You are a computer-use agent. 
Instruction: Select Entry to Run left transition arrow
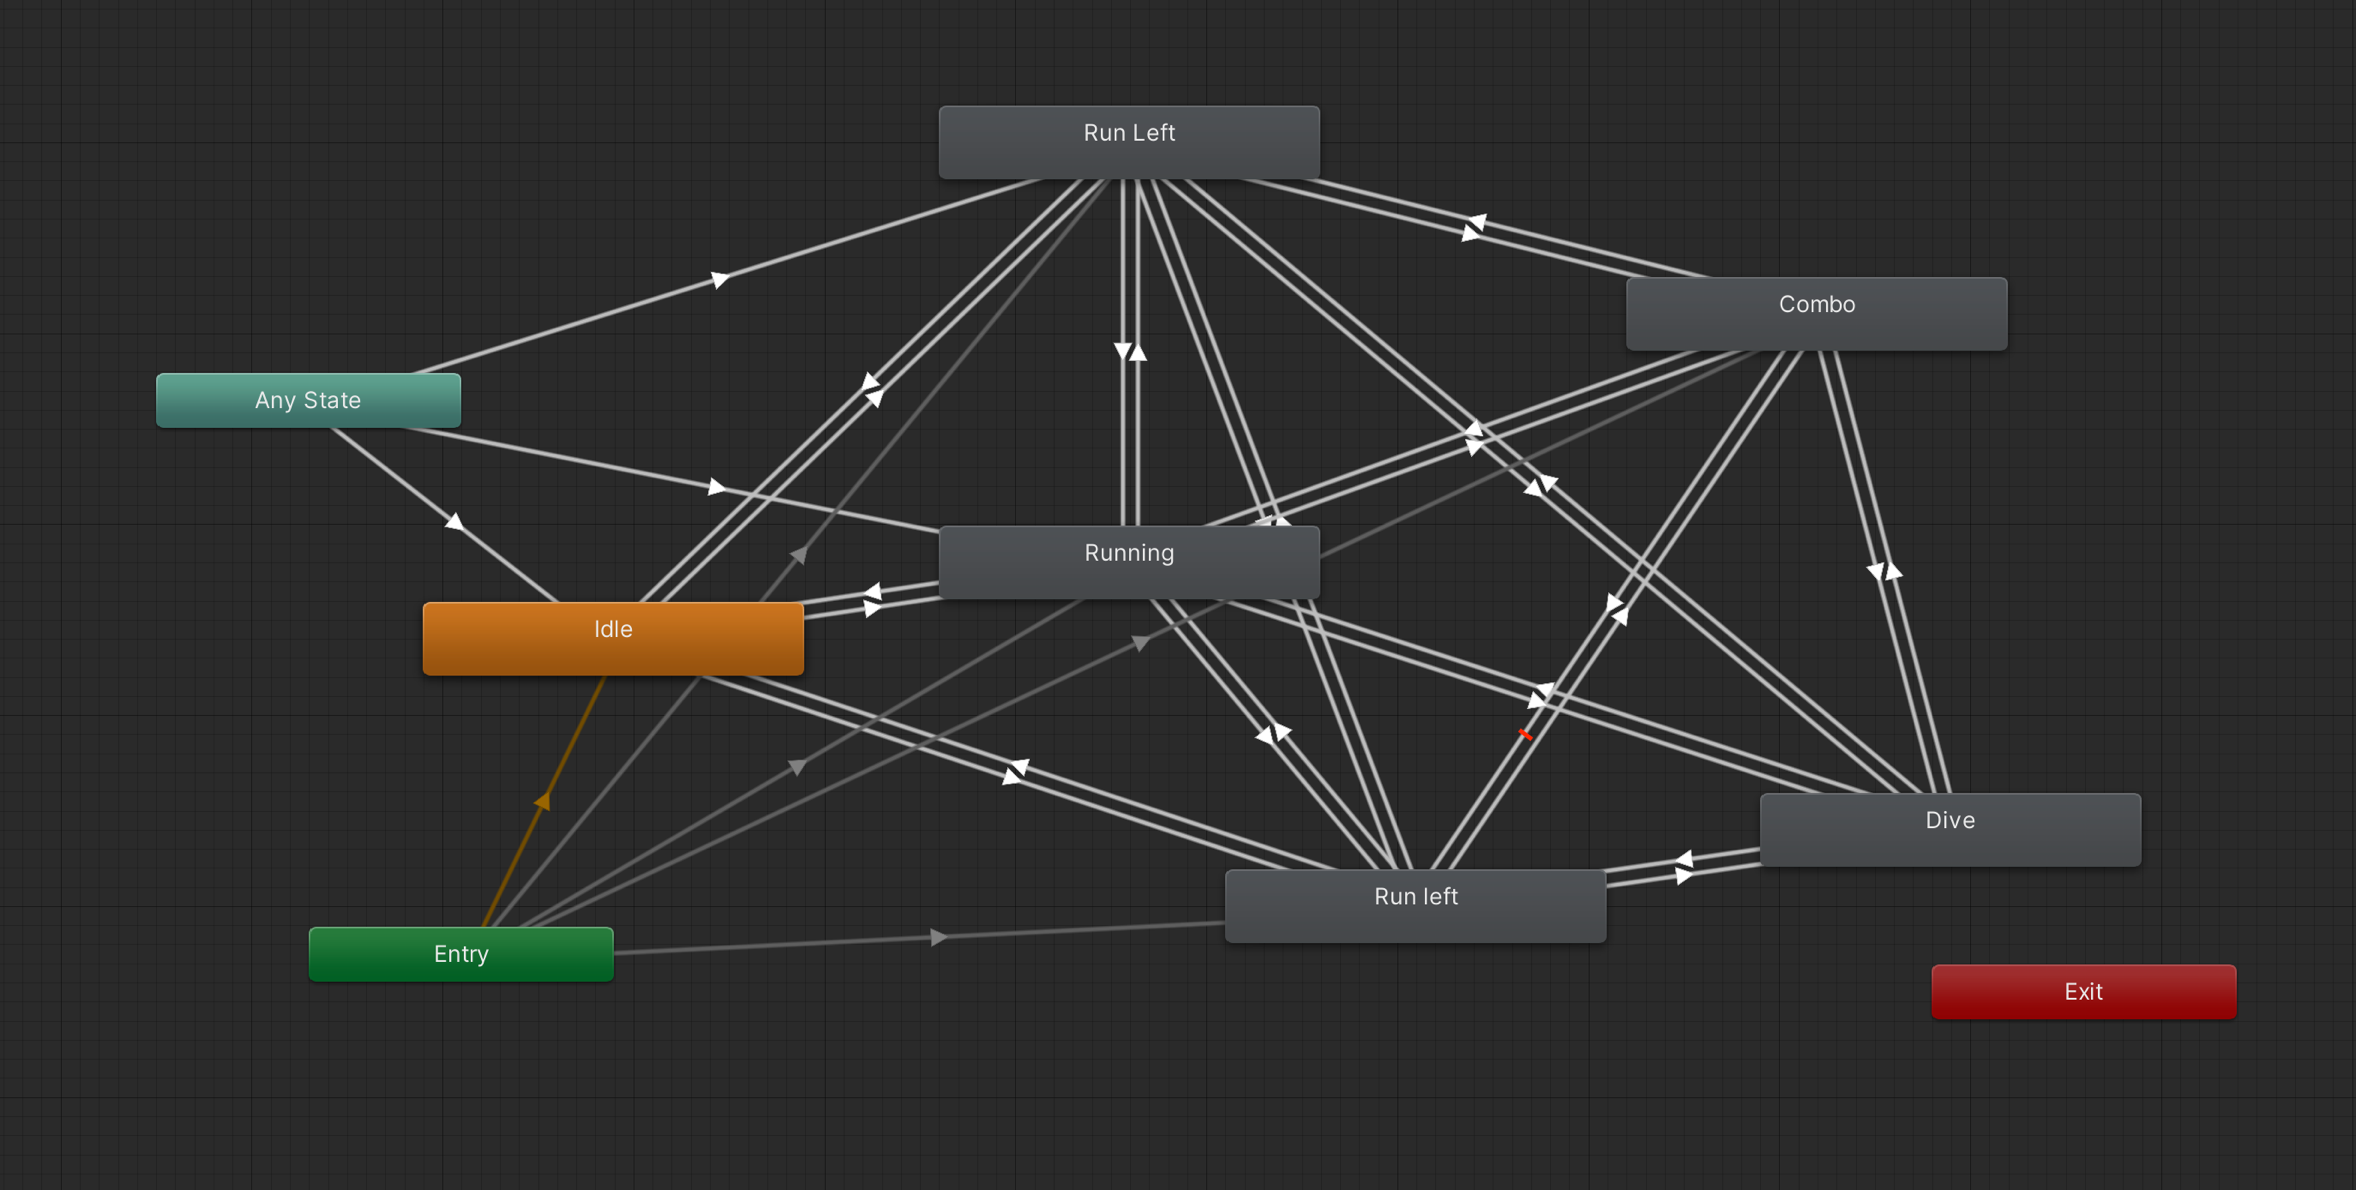point(938,937)
